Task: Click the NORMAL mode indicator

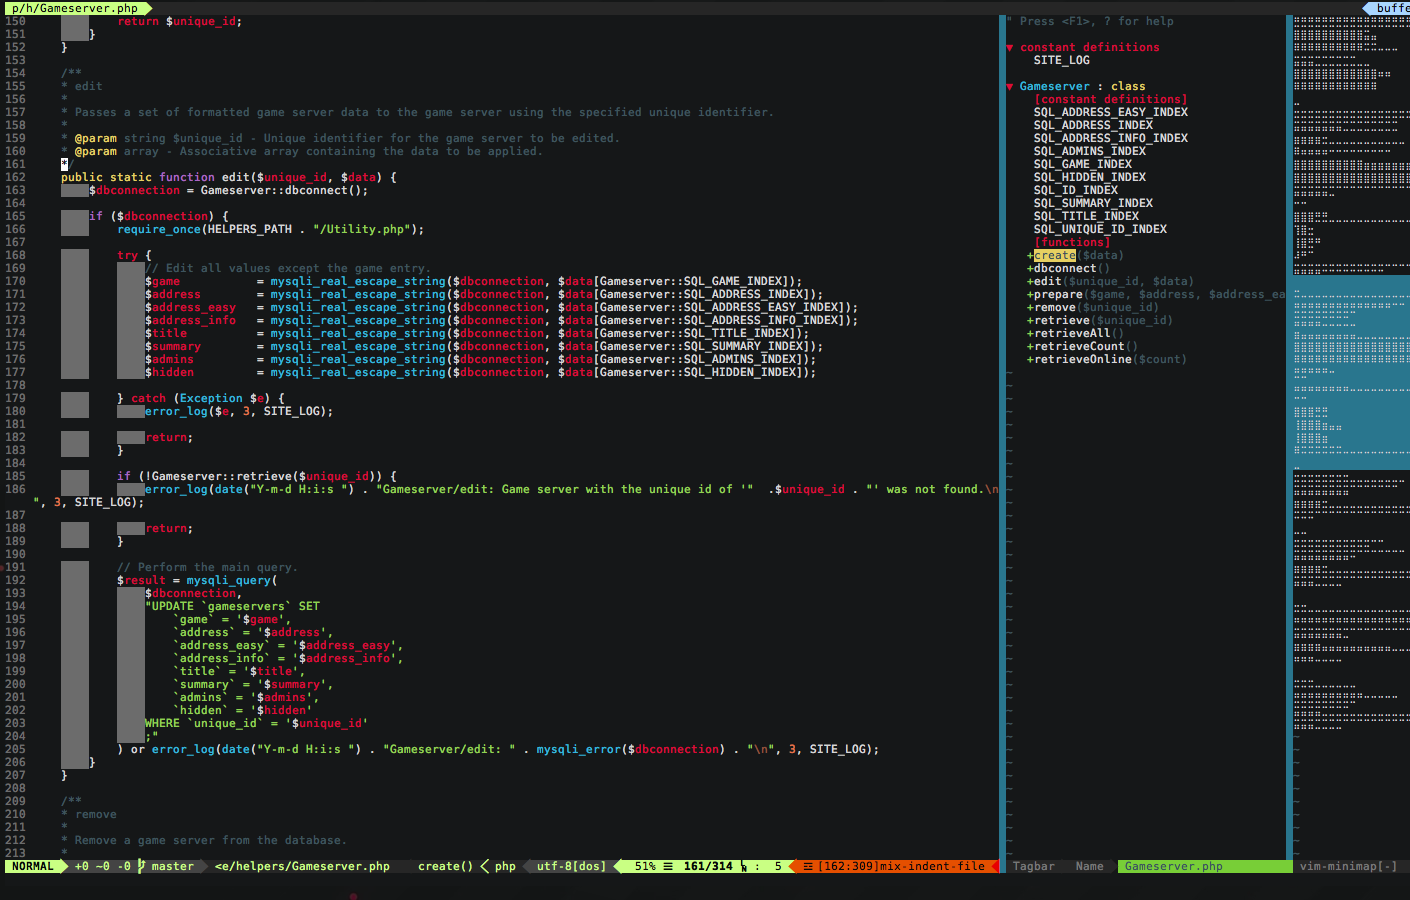Action: 33,866
